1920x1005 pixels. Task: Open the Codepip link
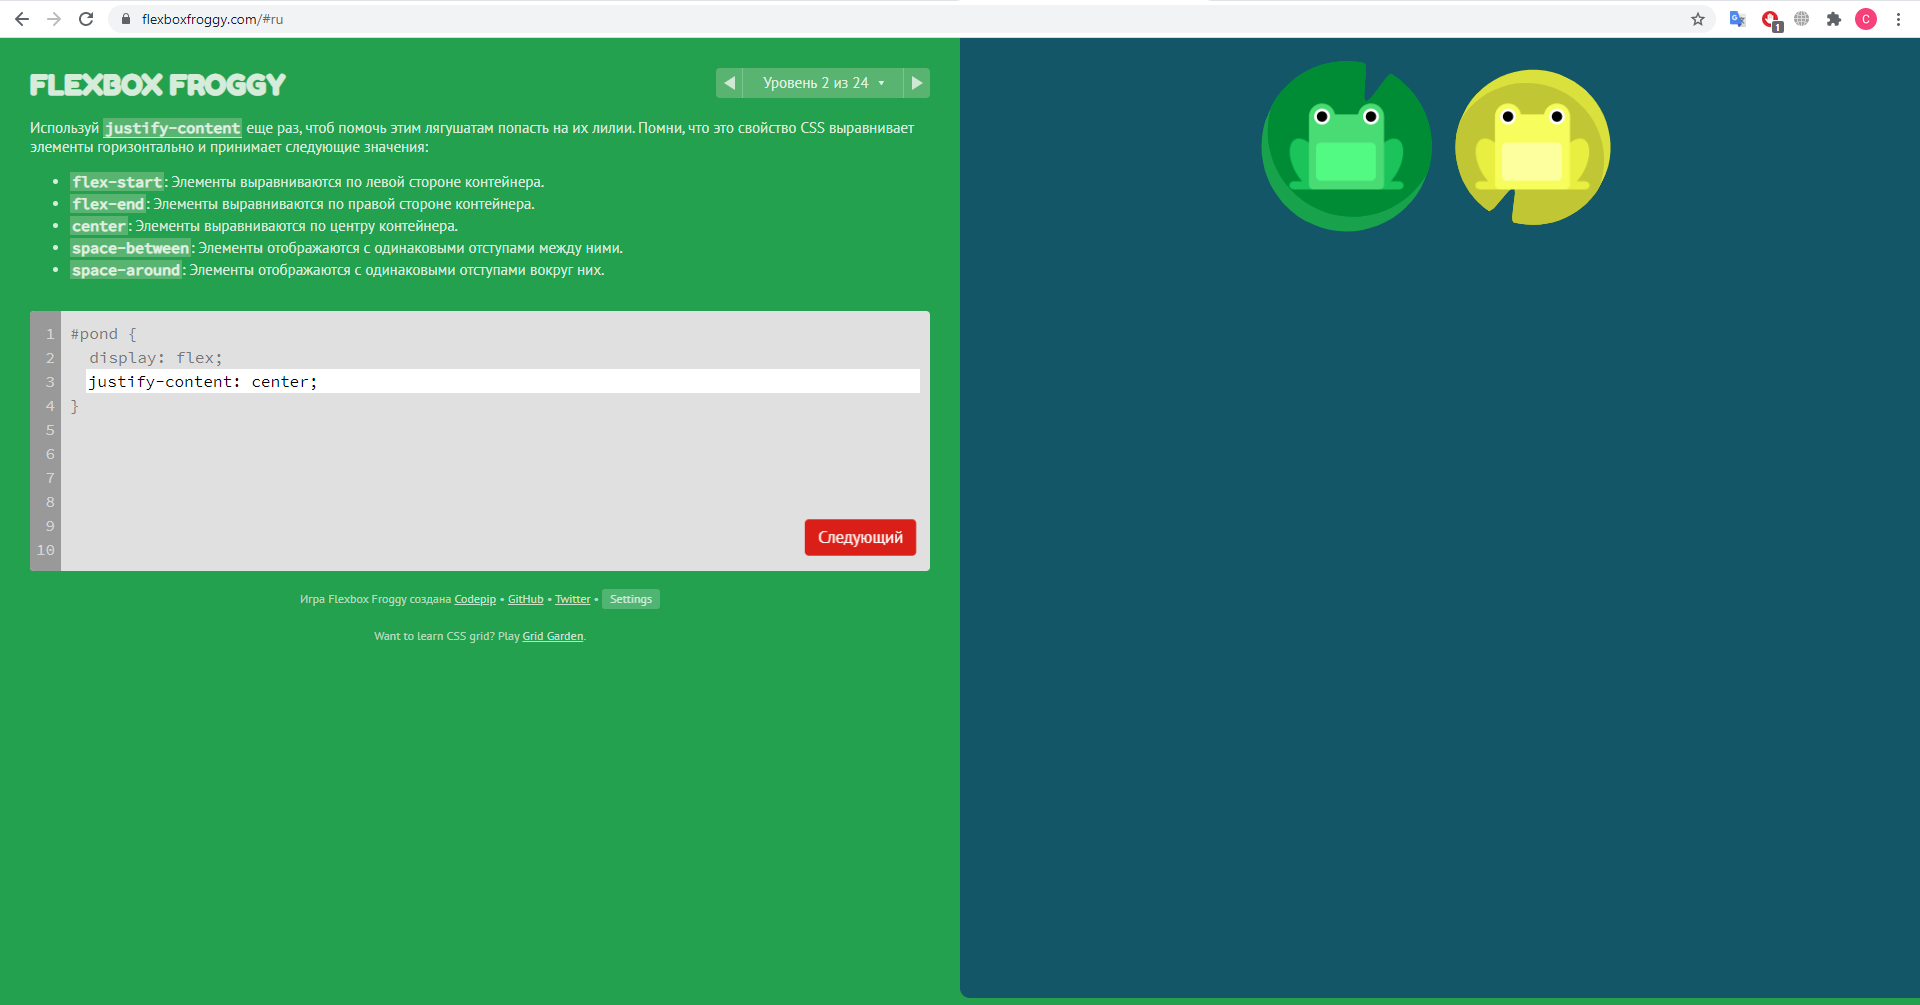click(x=475, y=599)
